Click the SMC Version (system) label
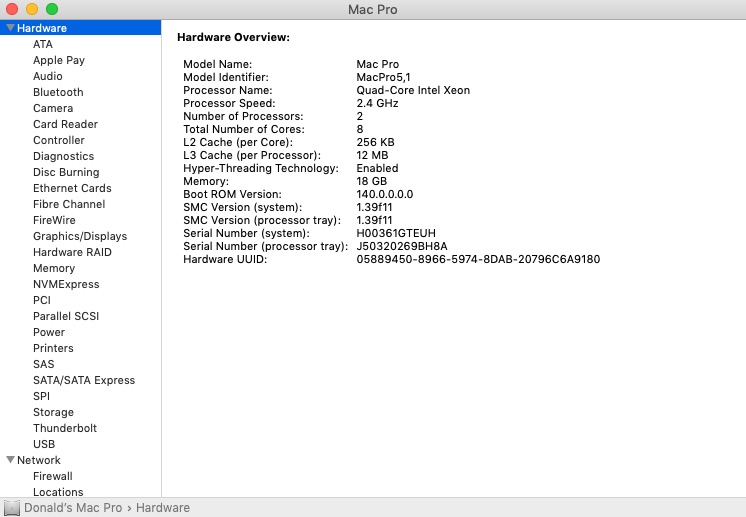 click(x=243, y=207)
